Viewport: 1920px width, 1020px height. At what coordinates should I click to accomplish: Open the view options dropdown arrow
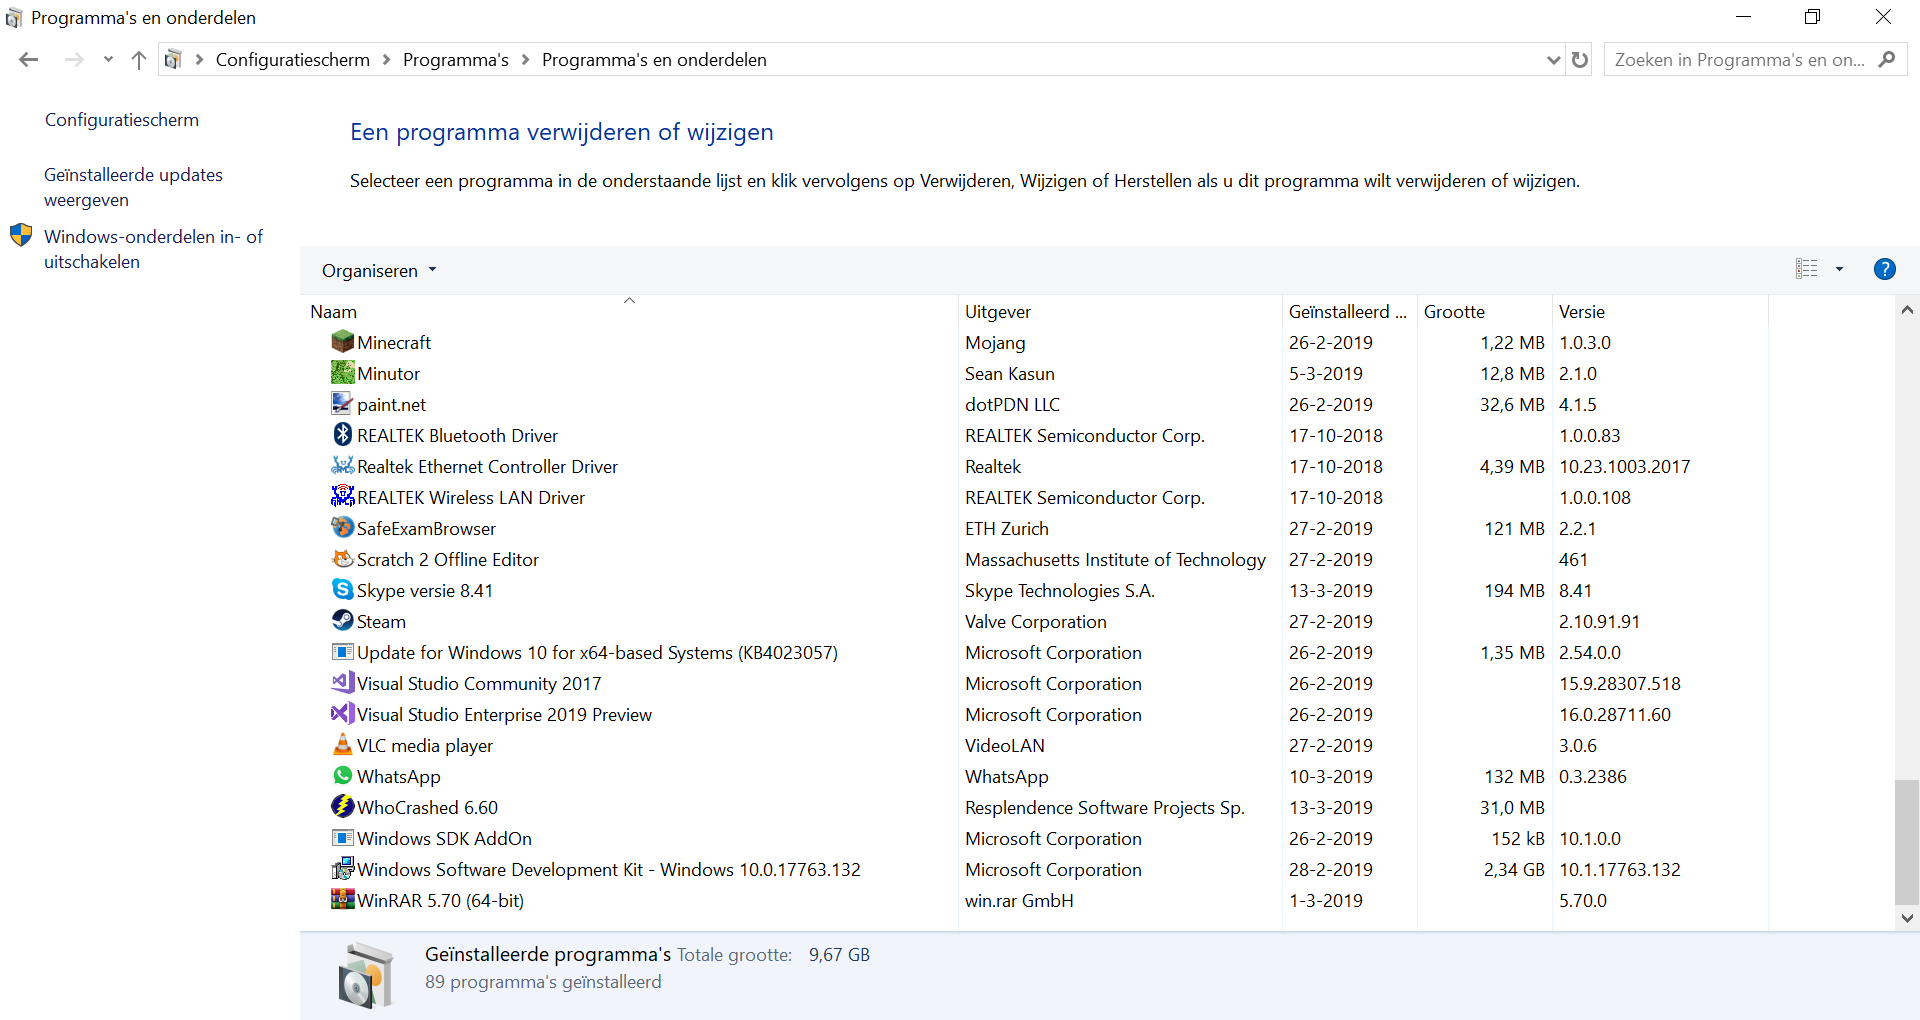tap(1839, 269)
